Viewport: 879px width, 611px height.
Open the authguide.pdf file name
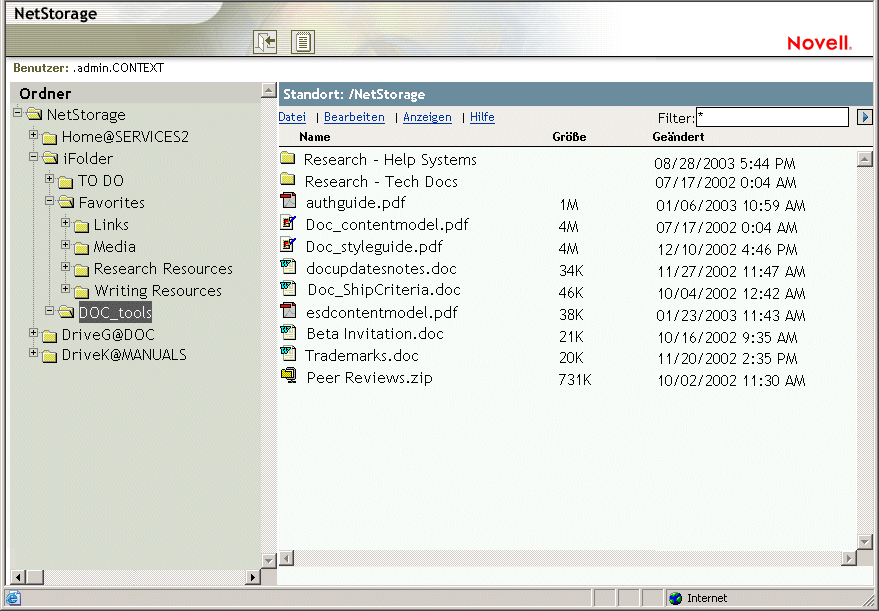[x=355, y=203]
